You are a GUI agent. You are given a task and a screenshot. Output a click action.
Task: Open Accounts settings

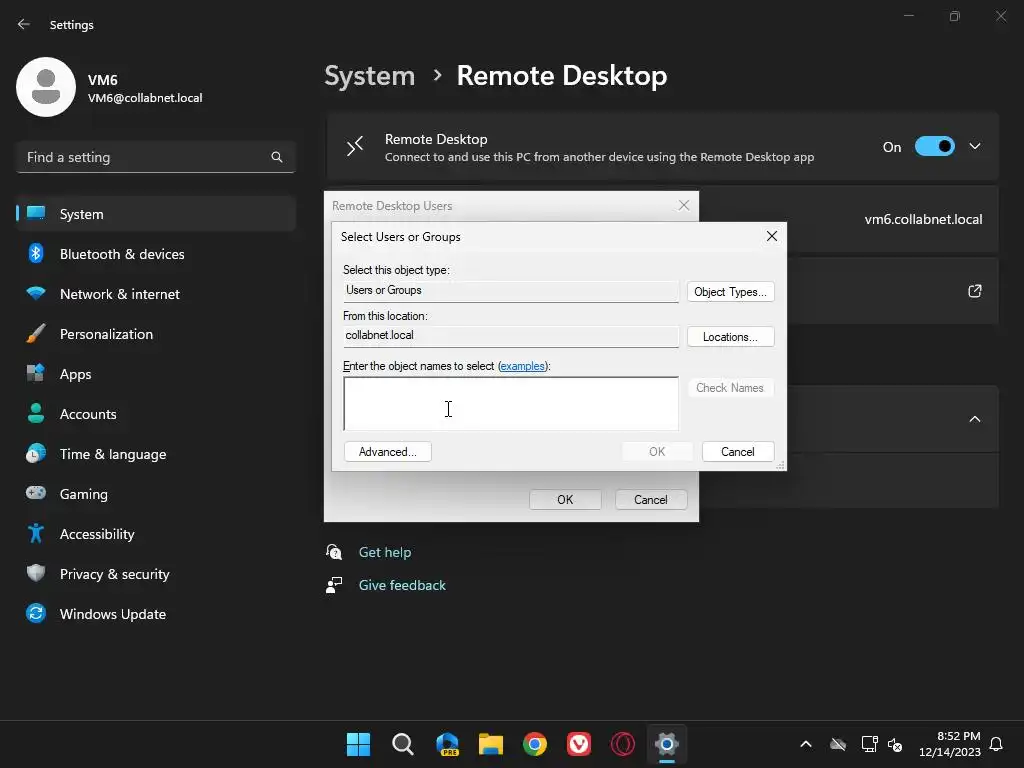tap(156, 414)
